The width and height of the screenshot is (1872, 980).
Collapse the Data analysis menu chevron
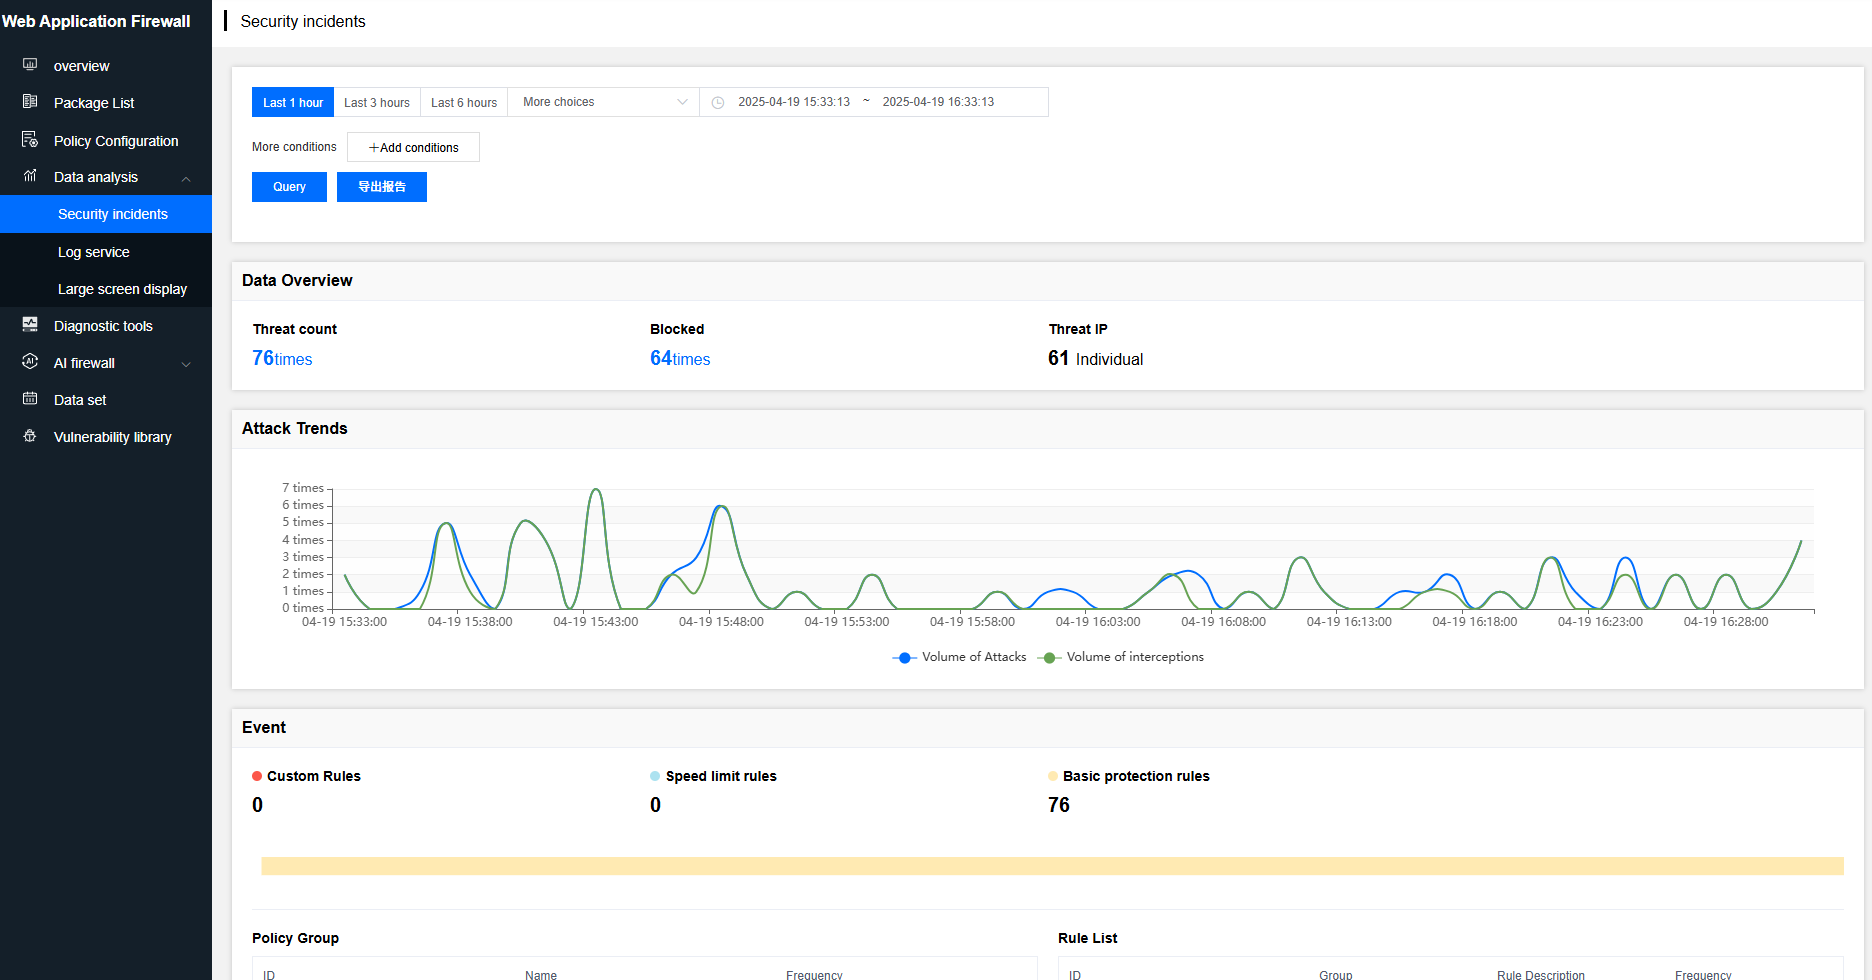point(186,178)
